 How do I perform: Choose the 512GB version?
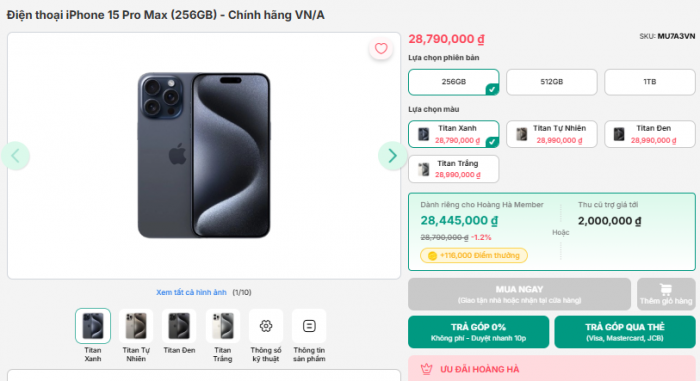(x=552, y=82)
